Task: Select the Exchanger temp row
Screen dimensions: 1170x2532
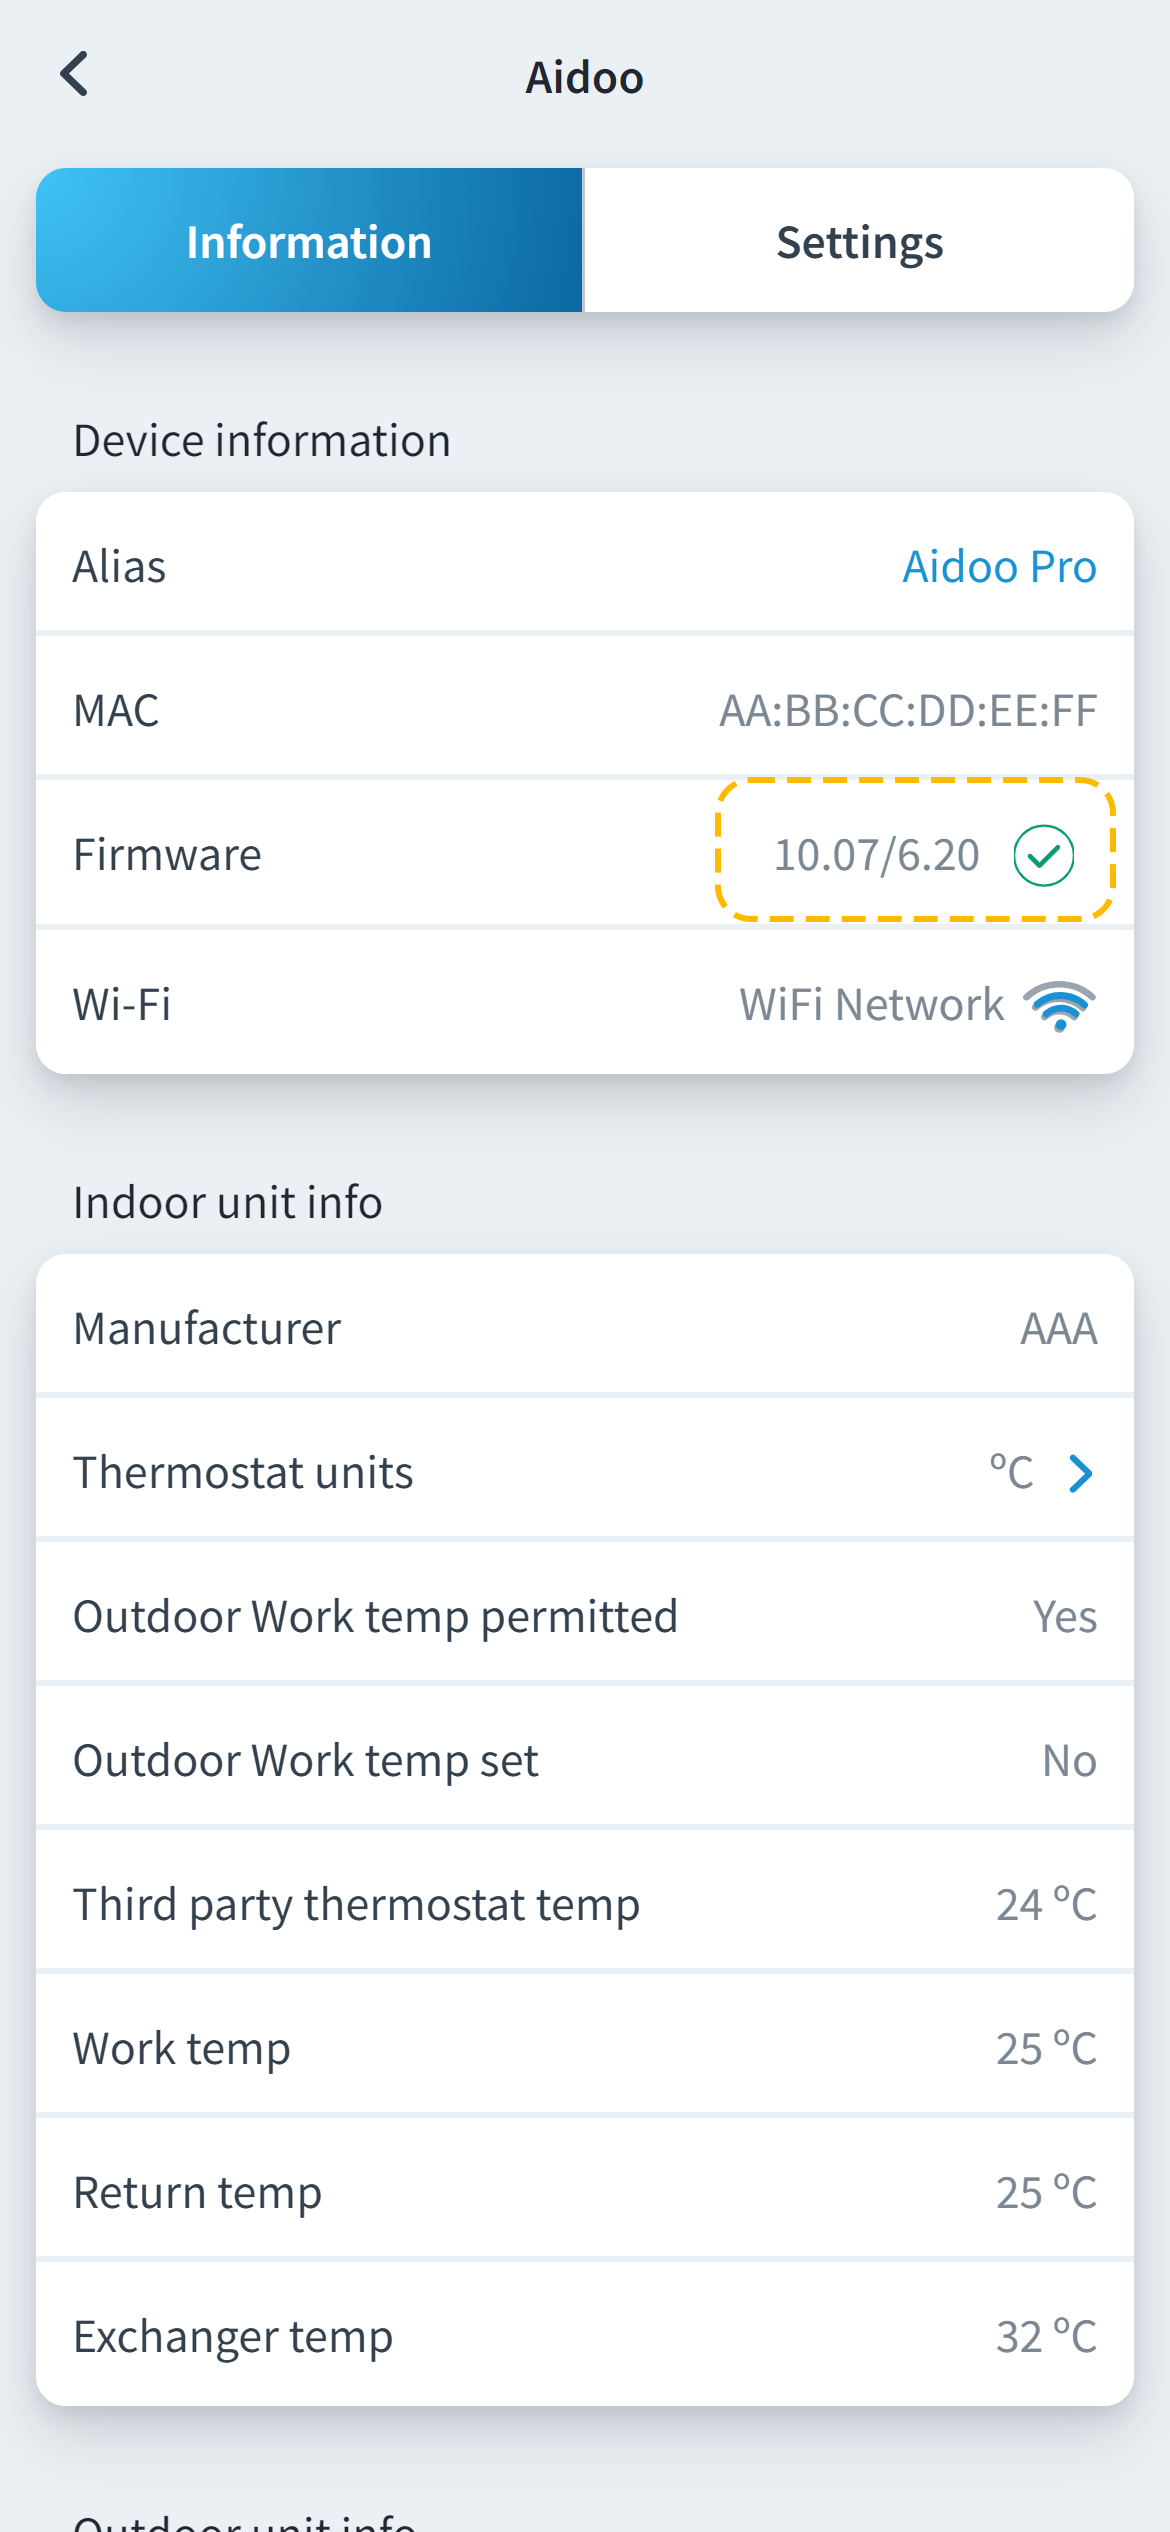Action: tap(584, 2337)
